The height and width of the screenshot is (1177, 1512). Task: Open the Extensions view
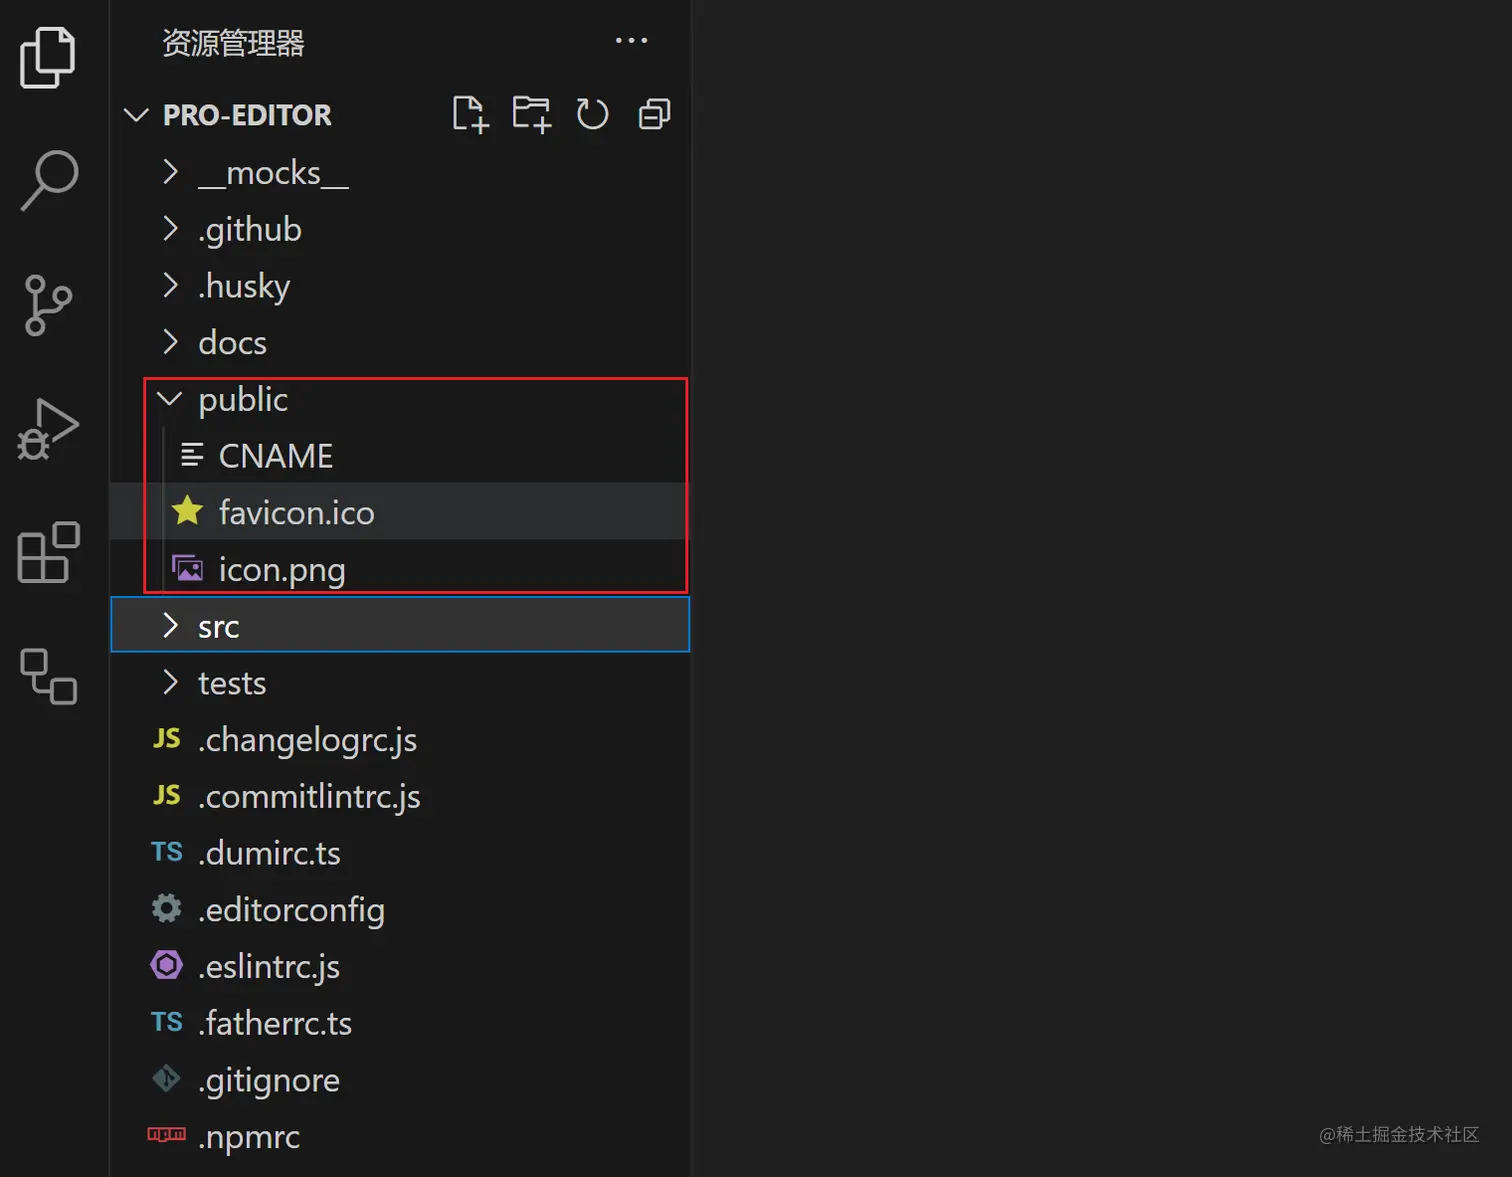point(48,552)
